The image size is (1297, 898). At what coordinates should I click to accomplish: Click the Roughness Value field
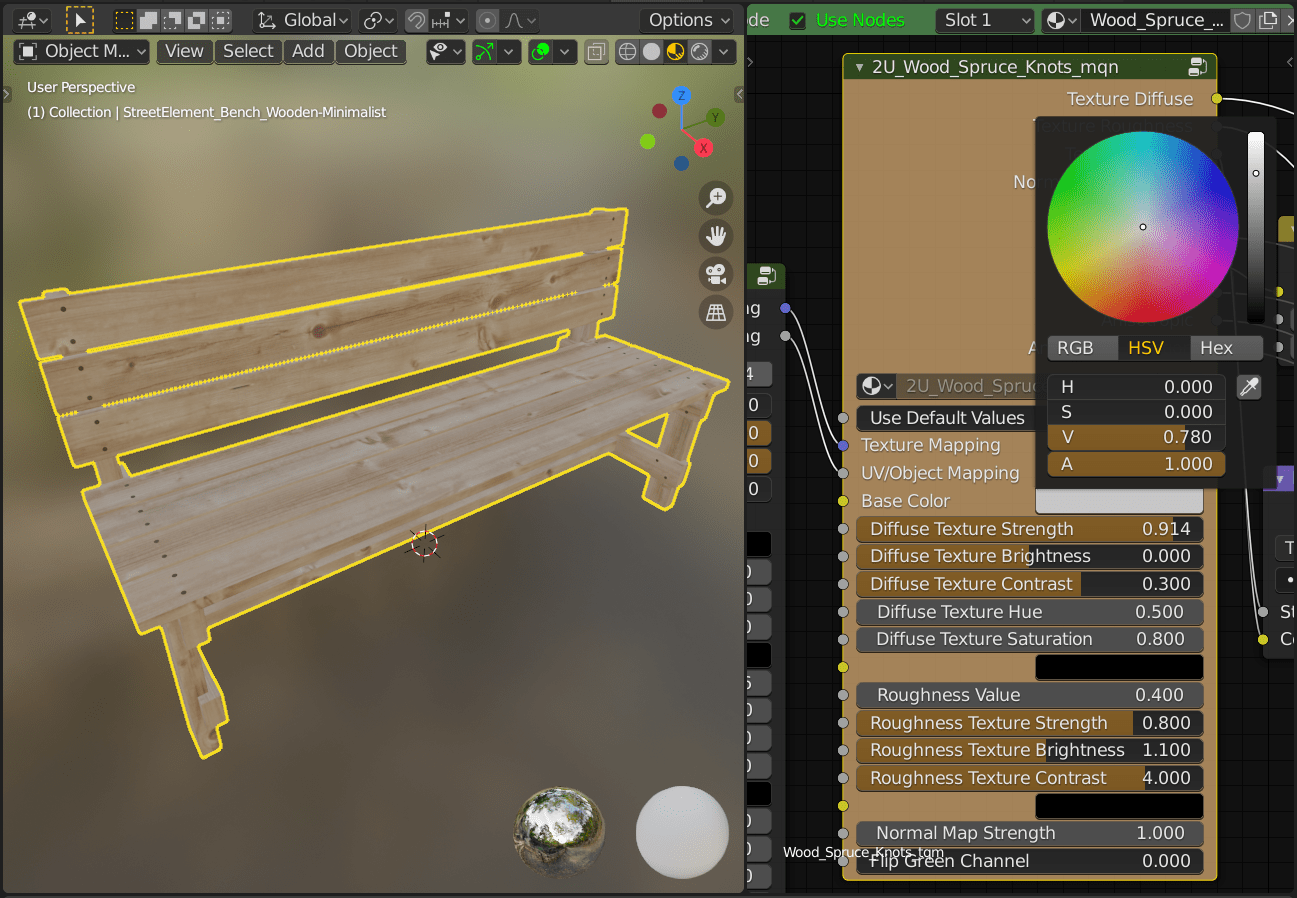click(1030, 695)
